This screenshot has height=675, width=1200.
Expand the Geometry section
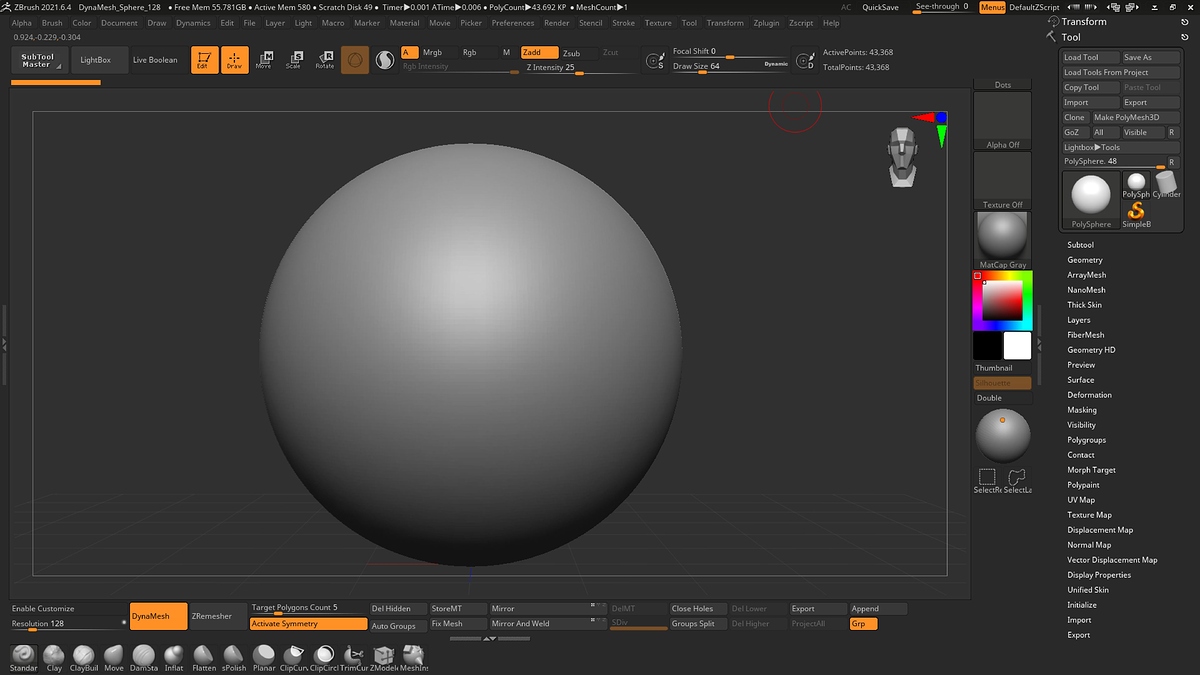(x=1085, y=260)
